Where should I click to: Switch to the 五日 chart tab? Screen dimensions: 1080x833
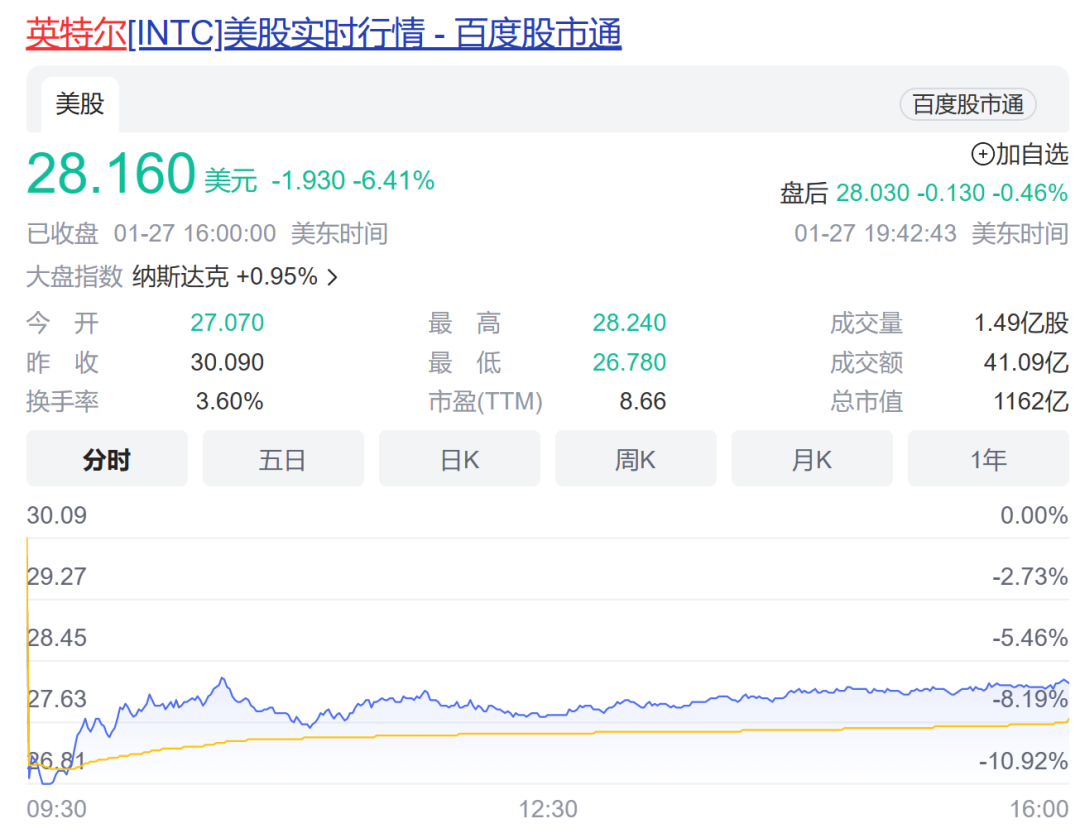283,459
